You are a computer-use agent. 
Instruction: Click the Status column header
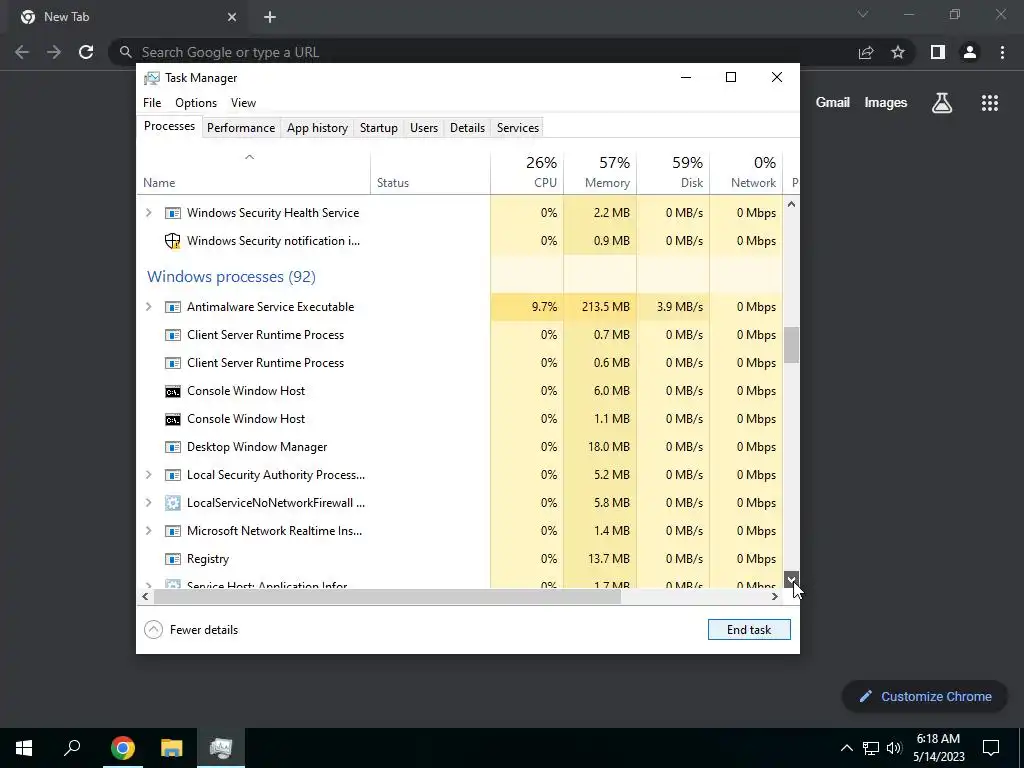point(430,172)
